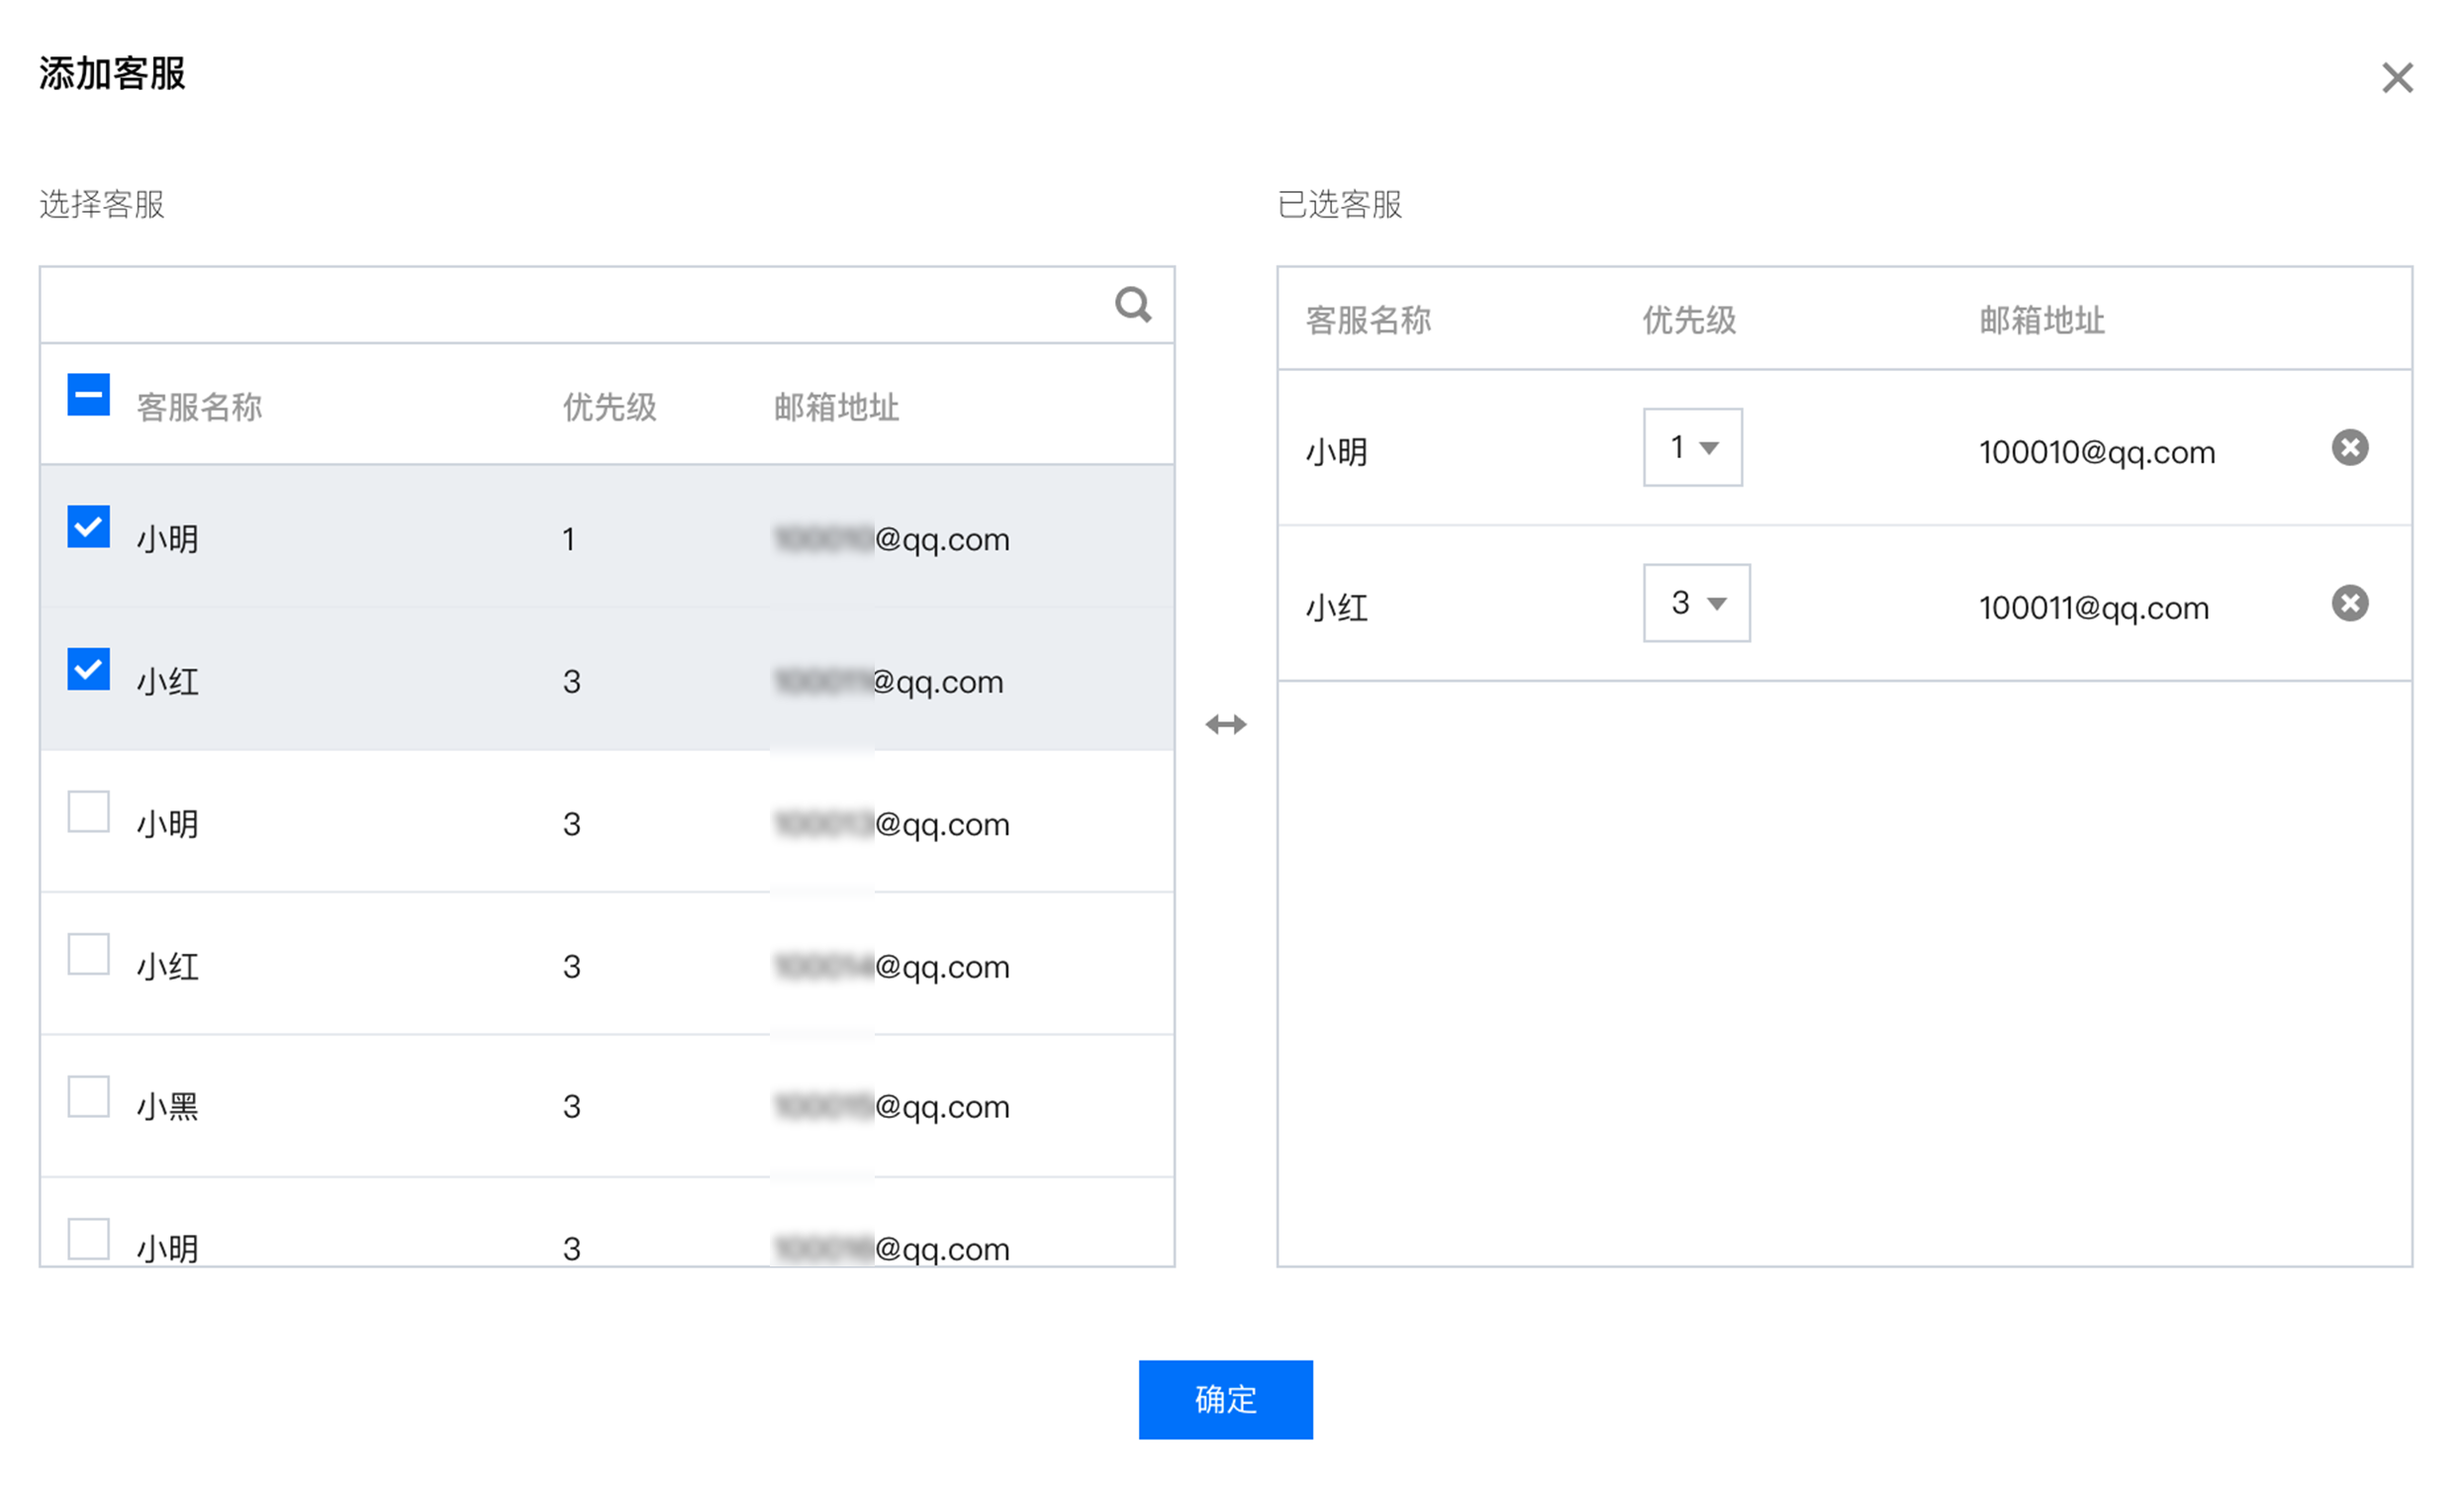Viewport: 2464px width, 1492px height.
Task: Remove 小红 from selected list
Action: point(2349,603)
